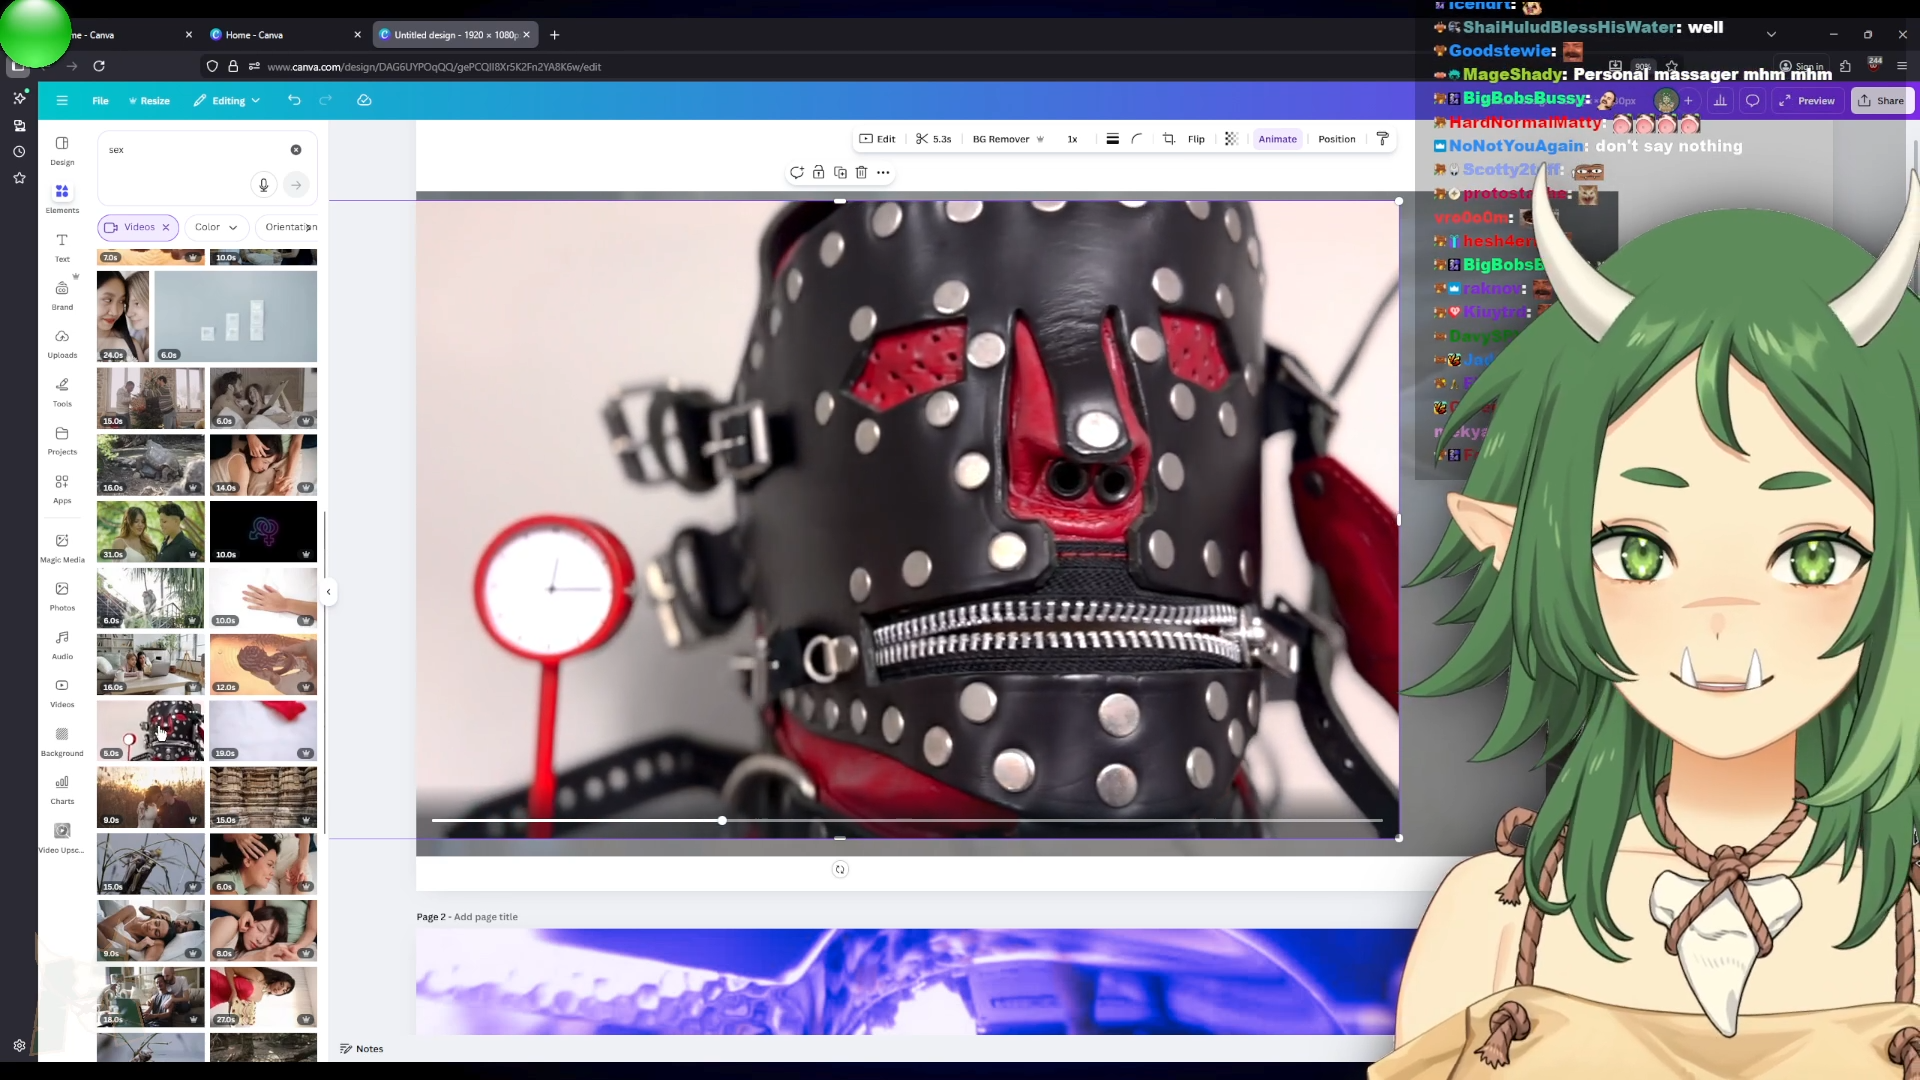Viewport: 1920px width, 1080px height.
Task: Click the copy style paint roller icon
Action: (1382, 139)
